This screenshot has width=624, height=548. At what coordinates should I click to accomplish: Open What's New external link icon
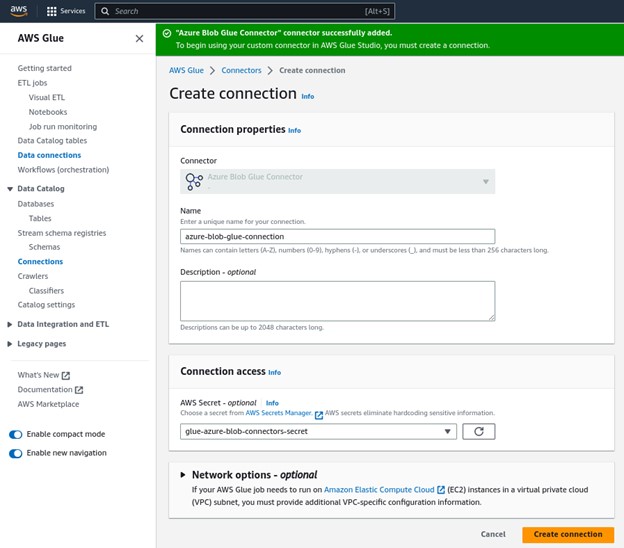[x=66, y=375]
